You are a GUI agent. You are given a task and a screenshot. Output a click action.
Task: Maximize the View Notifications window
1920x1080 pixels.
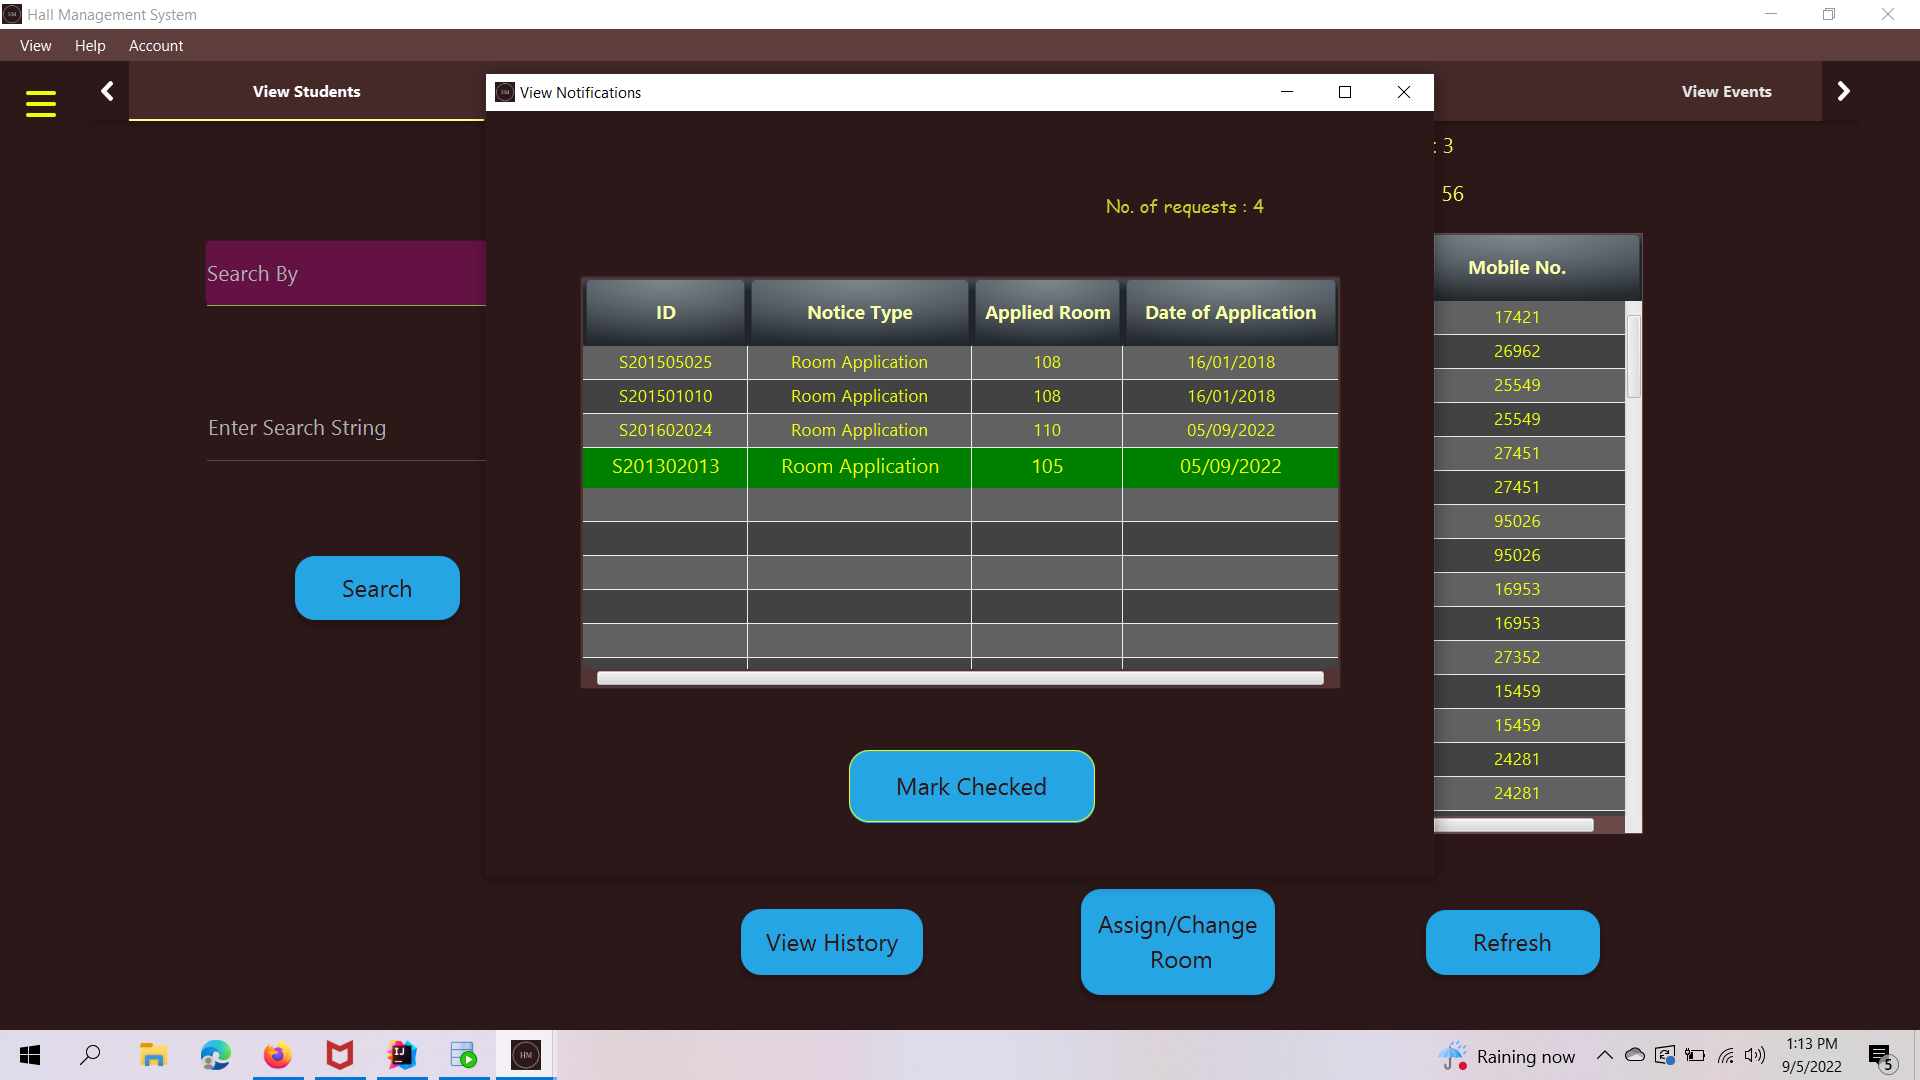click(x=1345, y=92)
